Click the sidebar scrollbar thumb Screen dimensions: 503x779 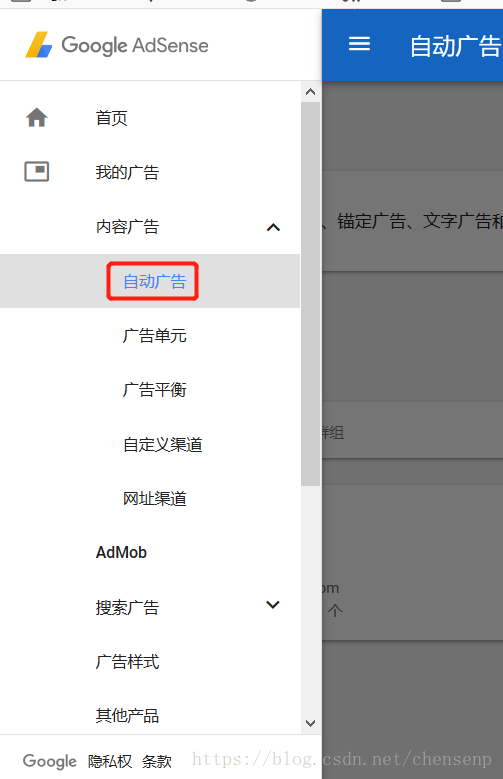pos(311,294)
